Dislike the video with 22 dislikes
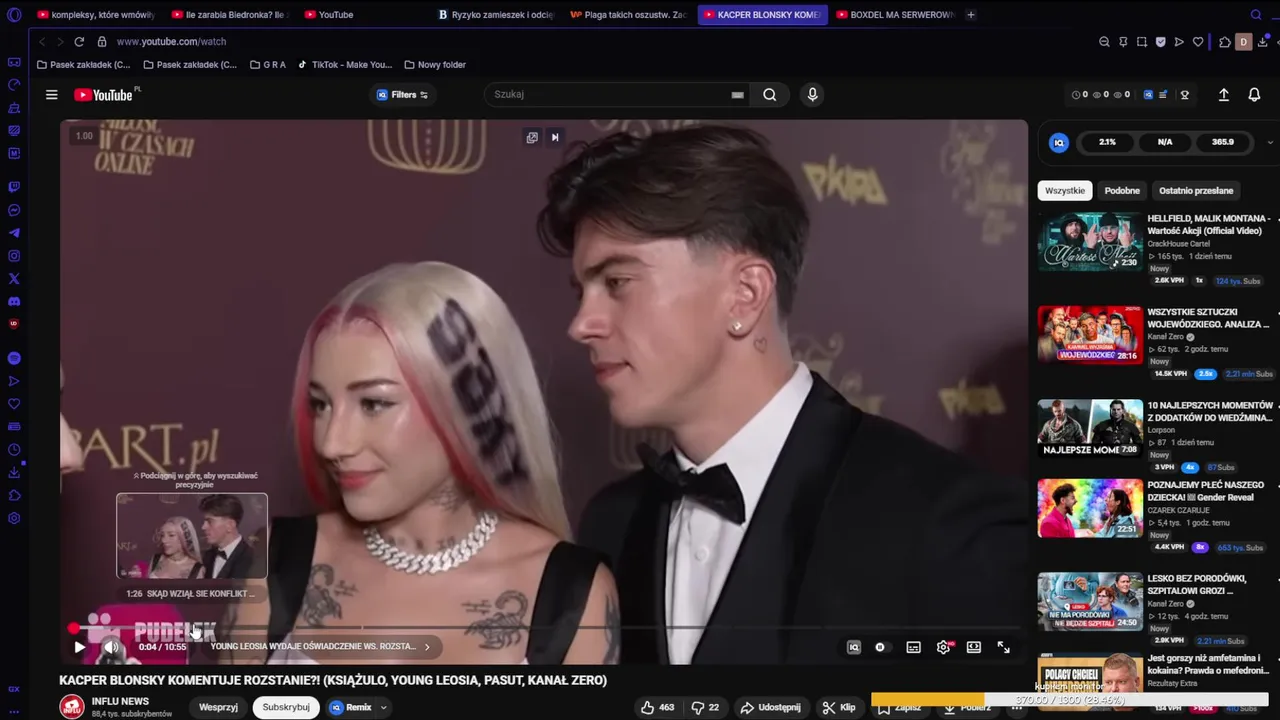This screenshot has height=720, width=1280. (x=706, y=707)
